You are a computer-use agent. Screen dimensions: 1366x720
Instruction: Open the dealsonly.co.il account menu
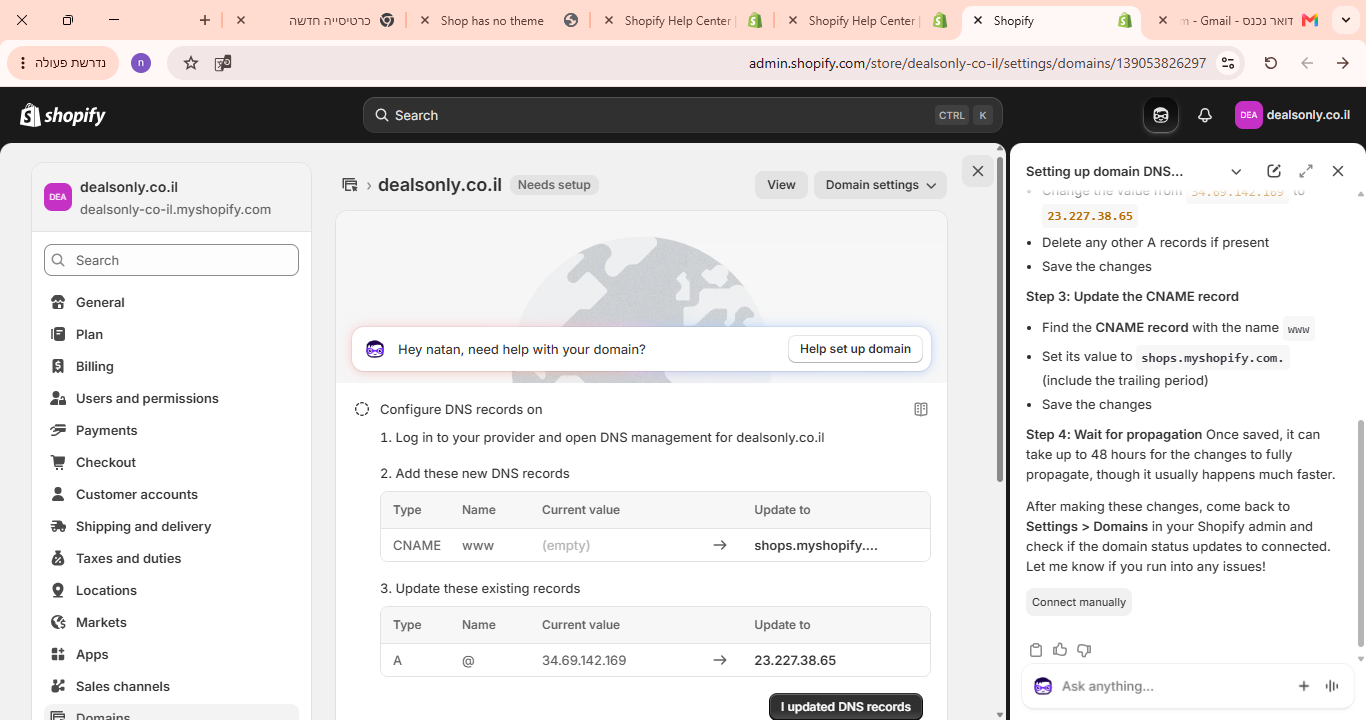click(1293, 115)
